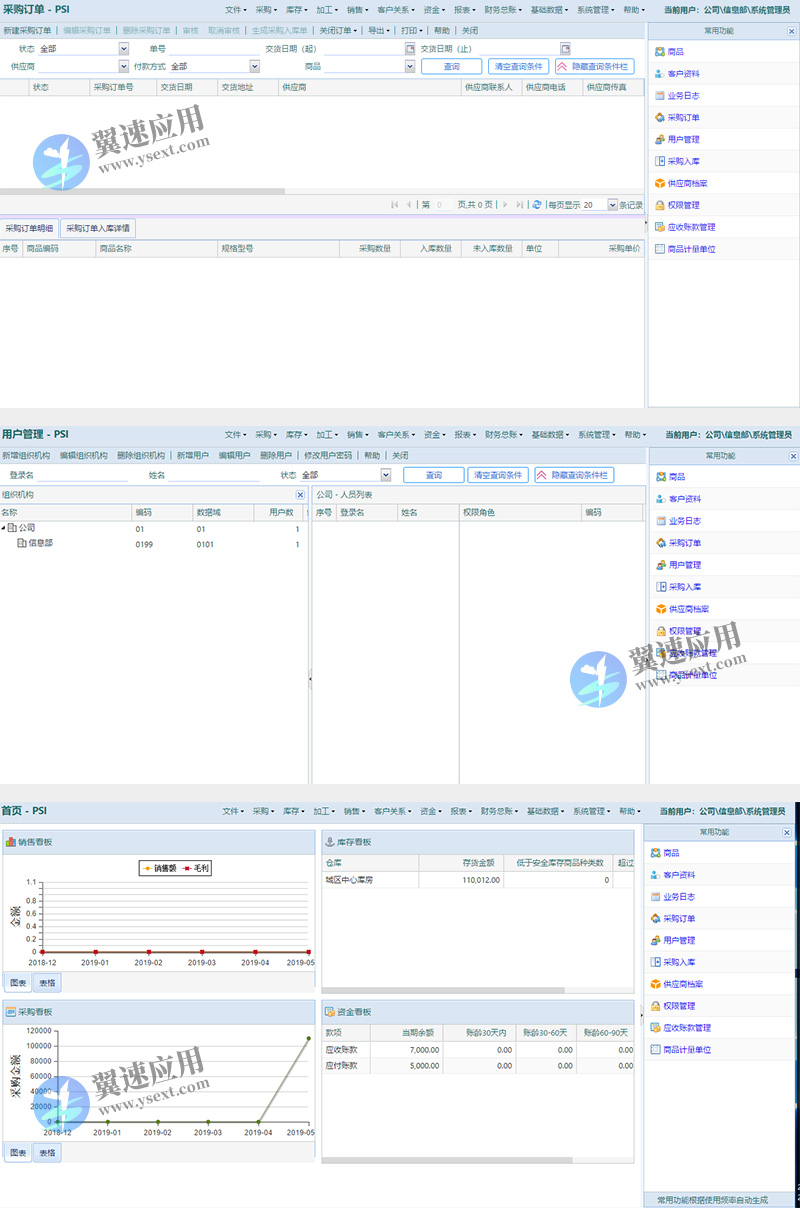This screenshot has height=1208, width=800.
Task: Click the start delivery date calendar icon
Action: (x=410, y=48)
